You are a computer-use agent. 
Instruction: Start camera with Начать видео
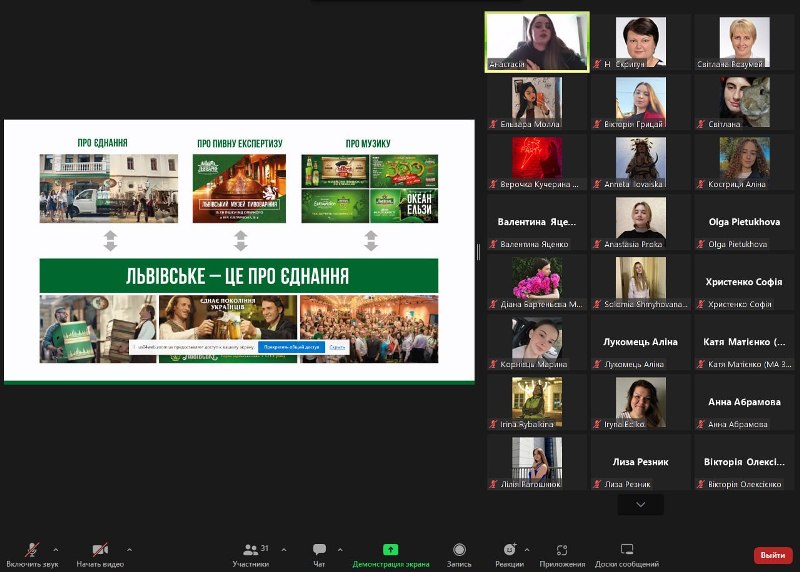click(x=100, y=555)
